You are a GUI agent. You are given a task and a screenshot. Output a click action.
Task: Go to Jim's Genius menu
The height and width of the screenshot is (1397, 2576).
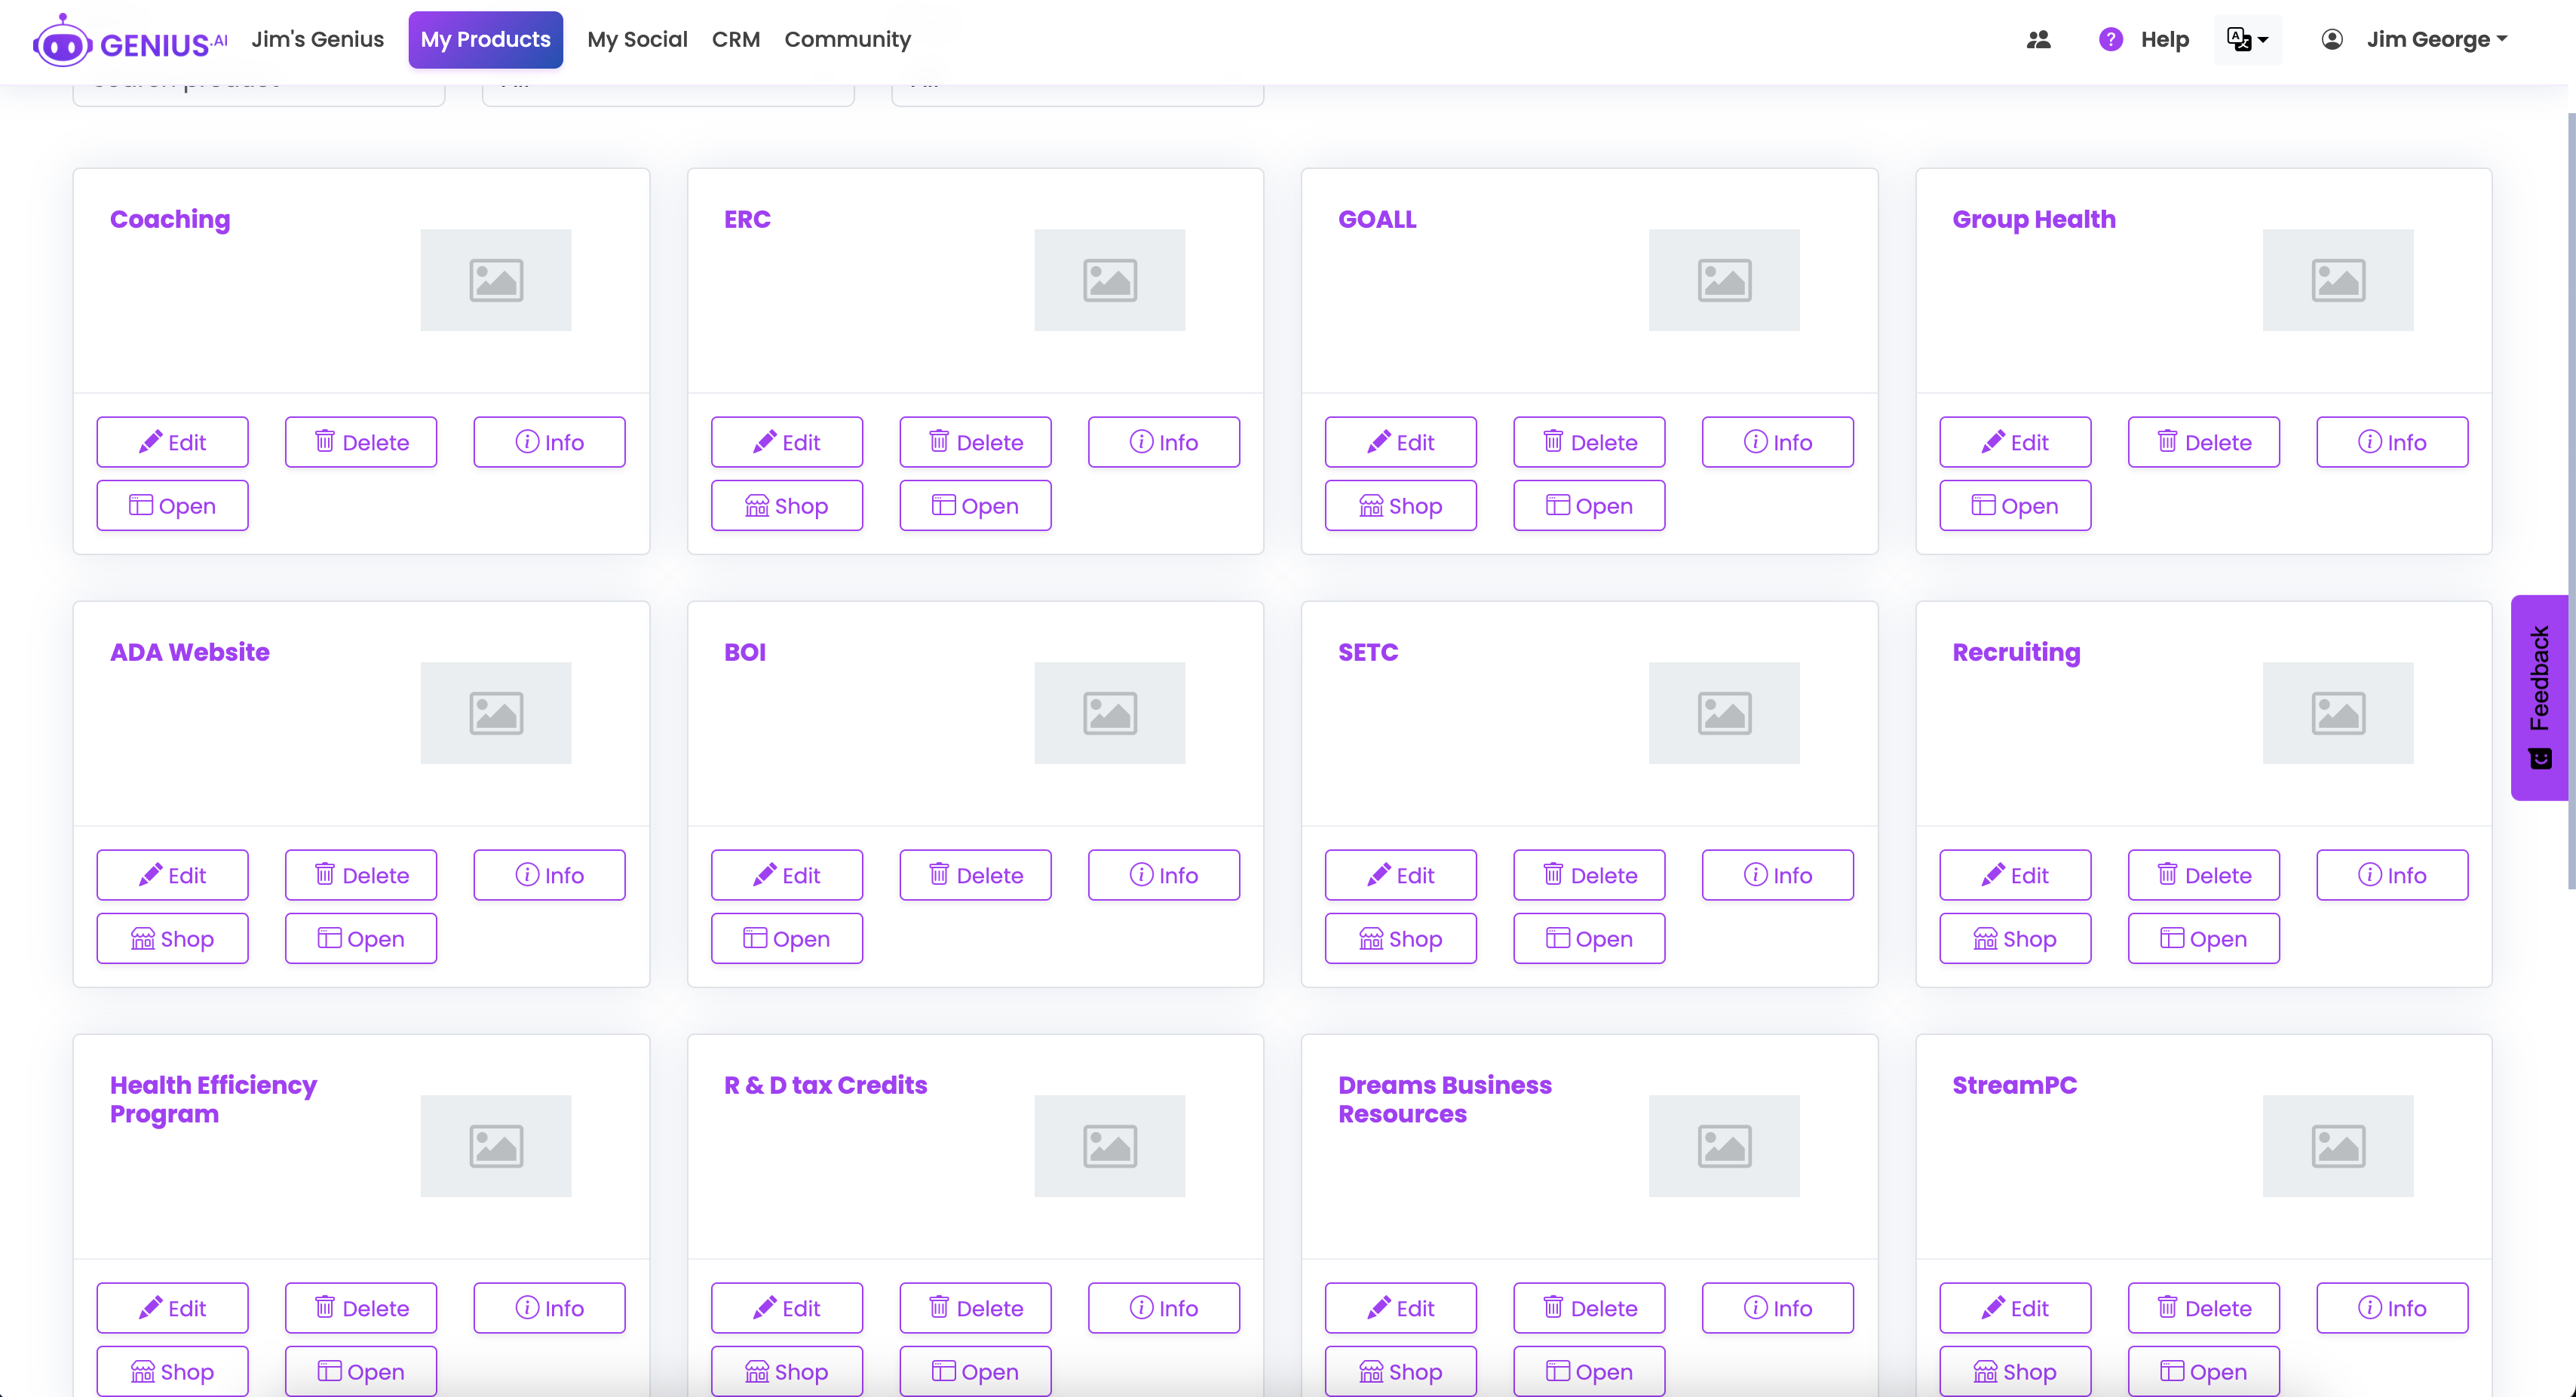click(317, 40)
